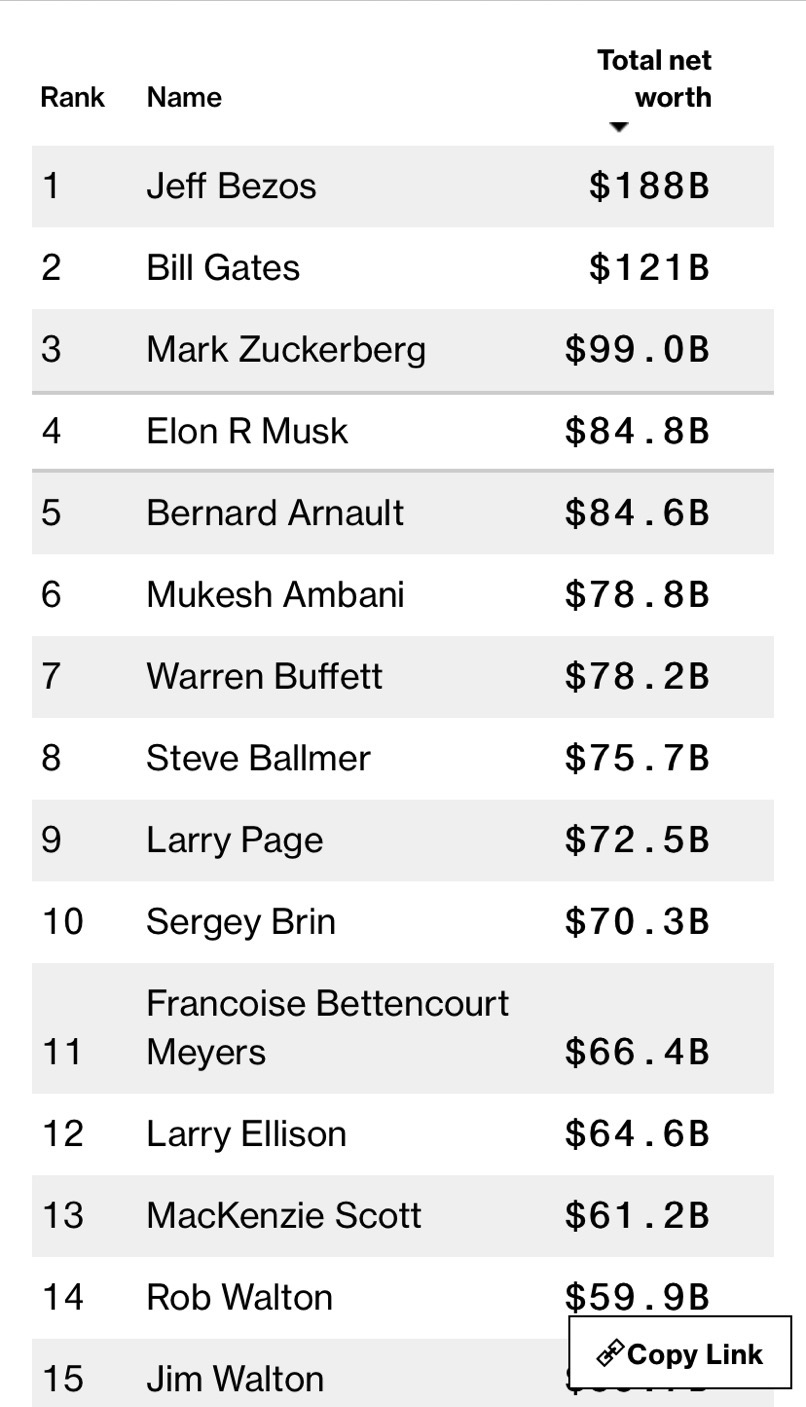806x1407 pixels.
Task: Click the sort arrow under Total net worth
Action: [619, 127]
